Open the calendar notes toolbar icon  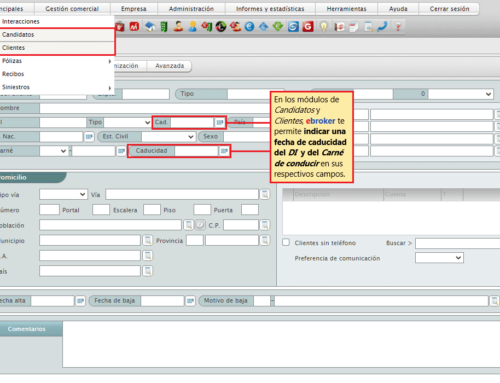354,27
